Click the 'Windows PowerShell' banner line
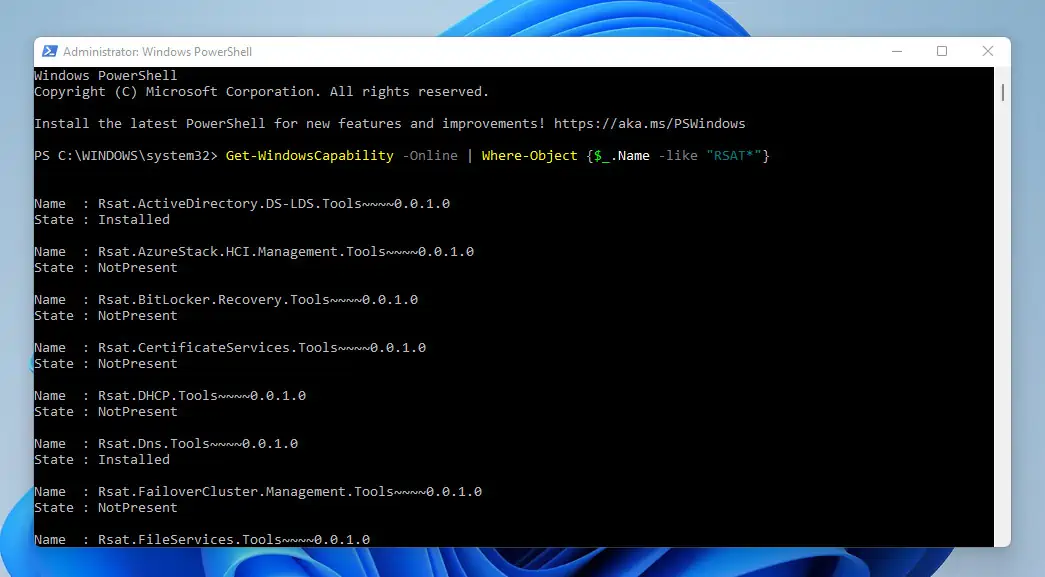1045x577 pixels. coord(106,75)
